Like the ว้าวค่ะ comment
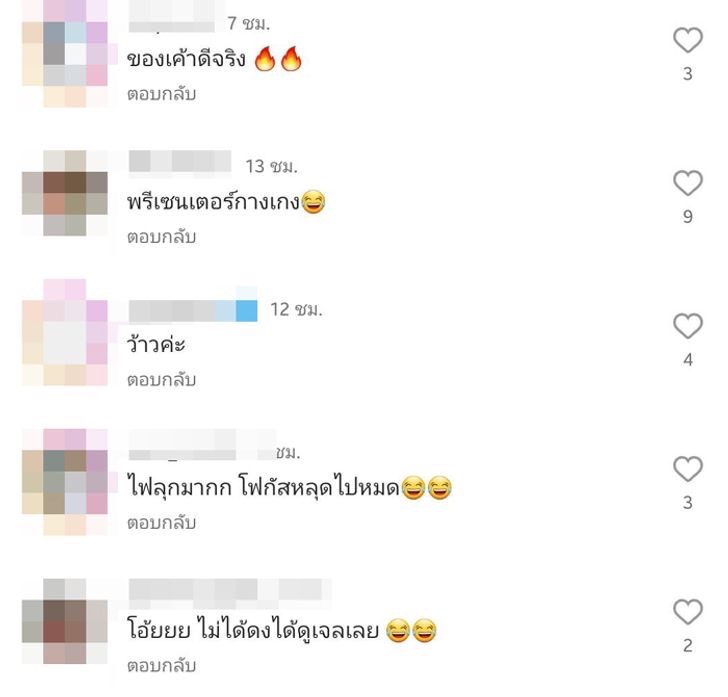The height and width of the screenshot is (697, 728). pyautogui.click(x=688, y=326)
